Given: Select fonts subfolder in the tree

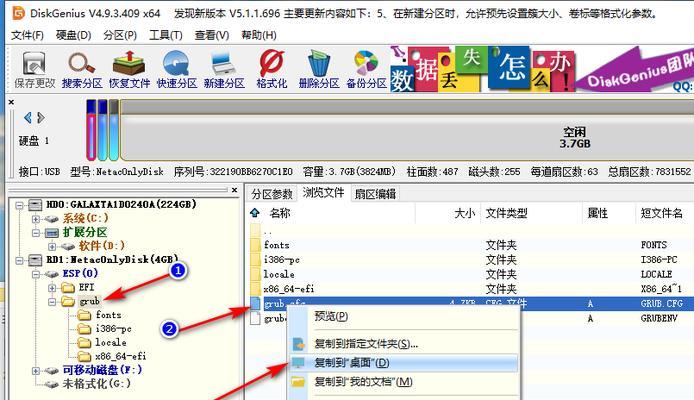Looking at the screenshot, I should (108, 315).
